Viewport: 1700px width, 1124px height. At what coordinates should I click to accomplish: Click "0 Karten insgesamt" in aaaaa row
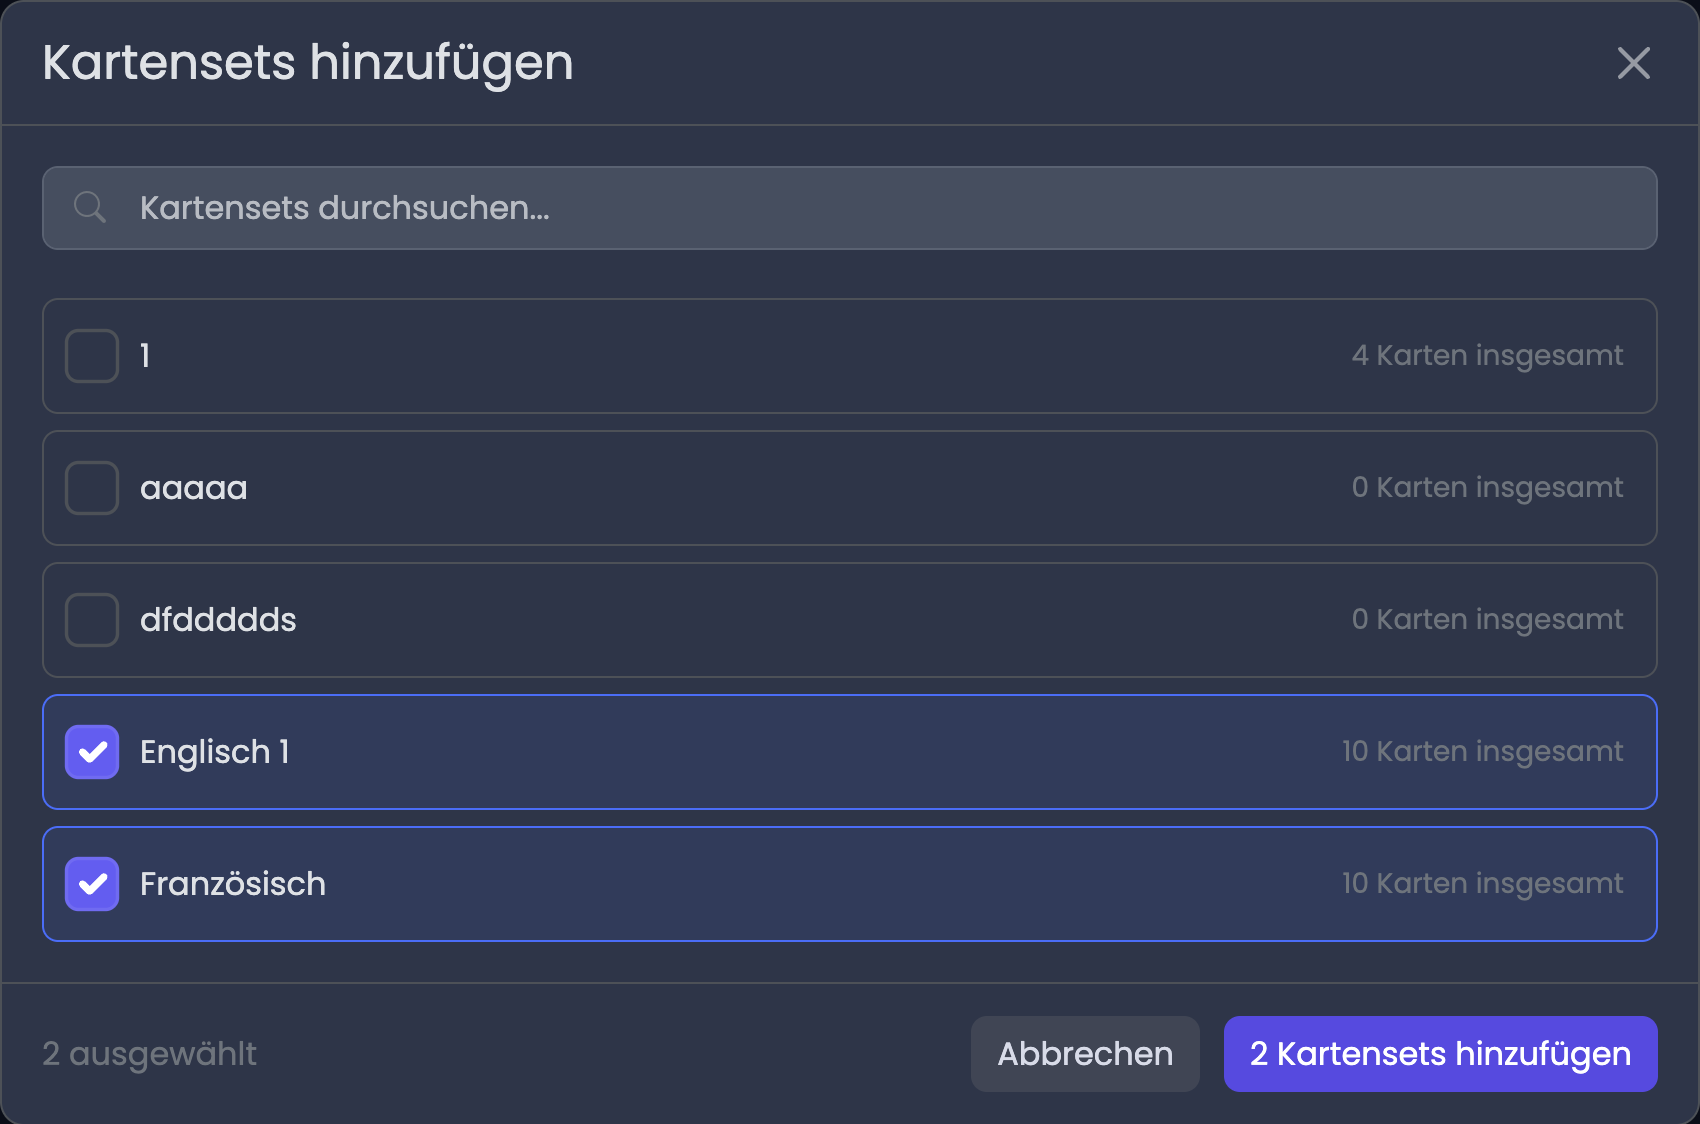pyautogui.click(x=1487, y=488)
